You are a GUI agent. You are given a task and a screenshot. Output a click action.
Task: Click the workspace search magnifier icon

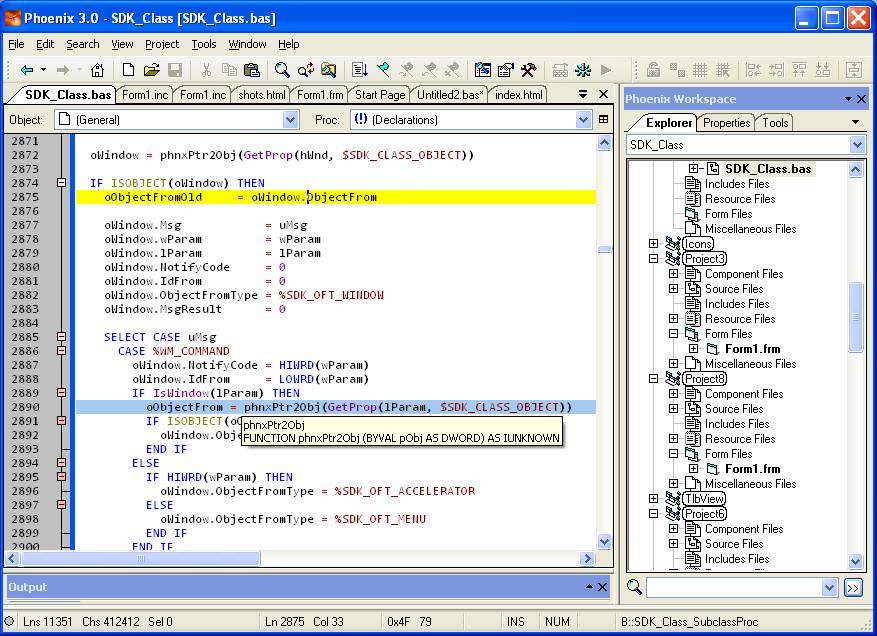(634, 587)
